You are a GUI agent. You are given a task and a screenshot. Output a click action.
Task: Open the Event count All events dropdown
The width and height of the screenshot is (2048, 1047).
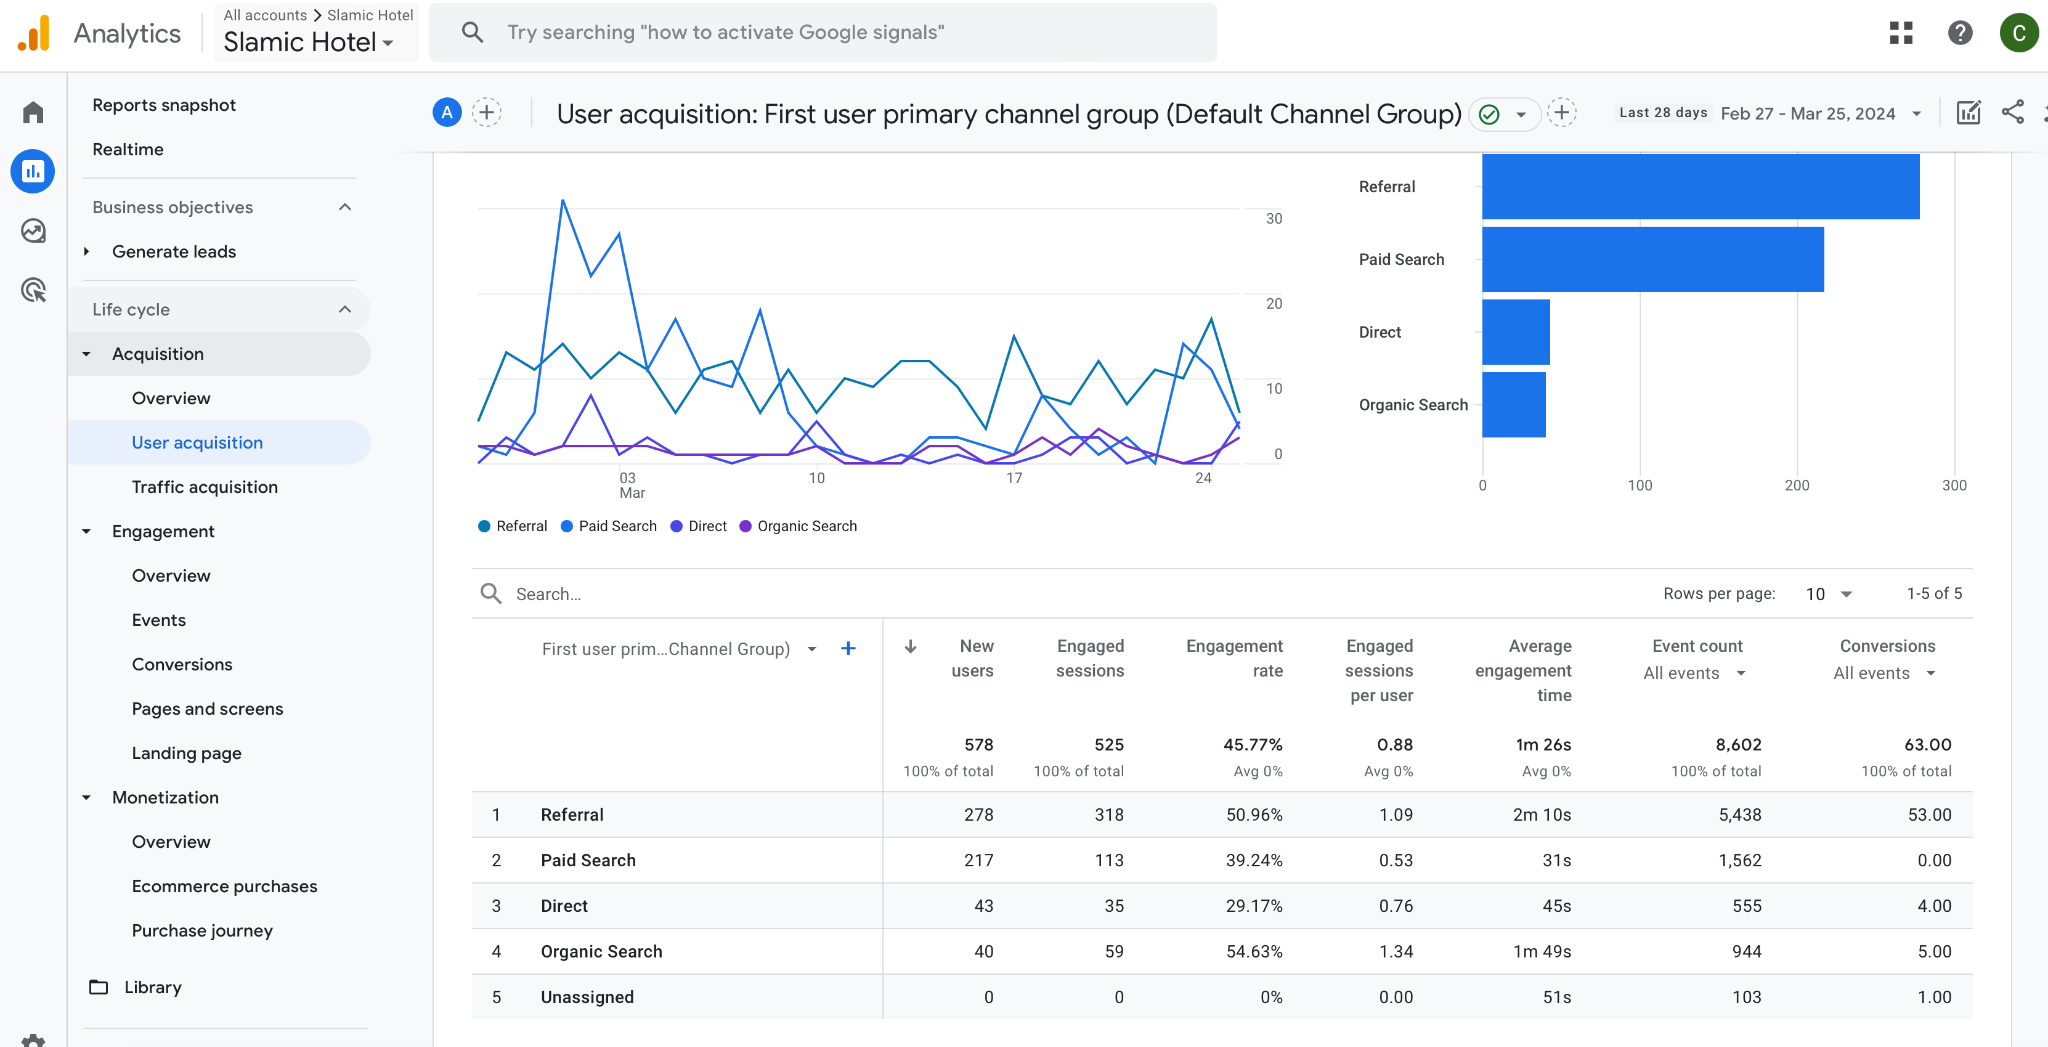[1695, 673]
